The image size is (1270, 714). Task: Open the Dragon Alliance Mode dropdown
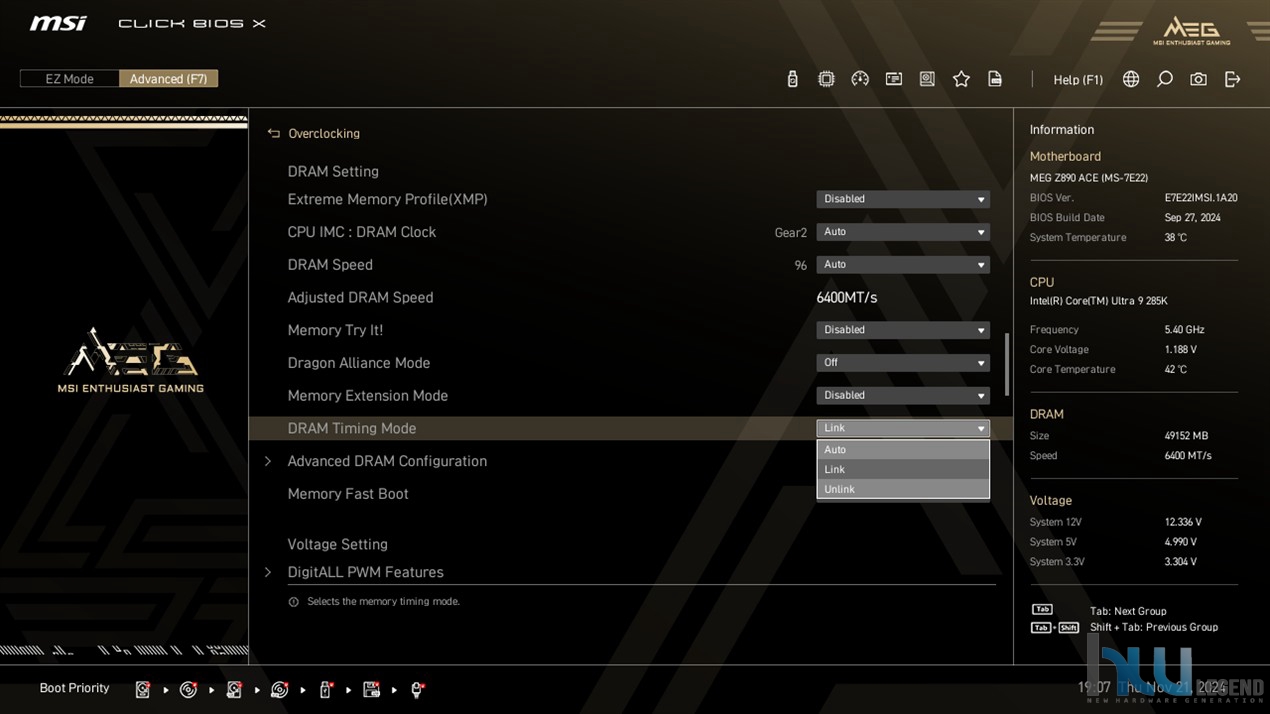pyautogui.click(x=903, y=363)
